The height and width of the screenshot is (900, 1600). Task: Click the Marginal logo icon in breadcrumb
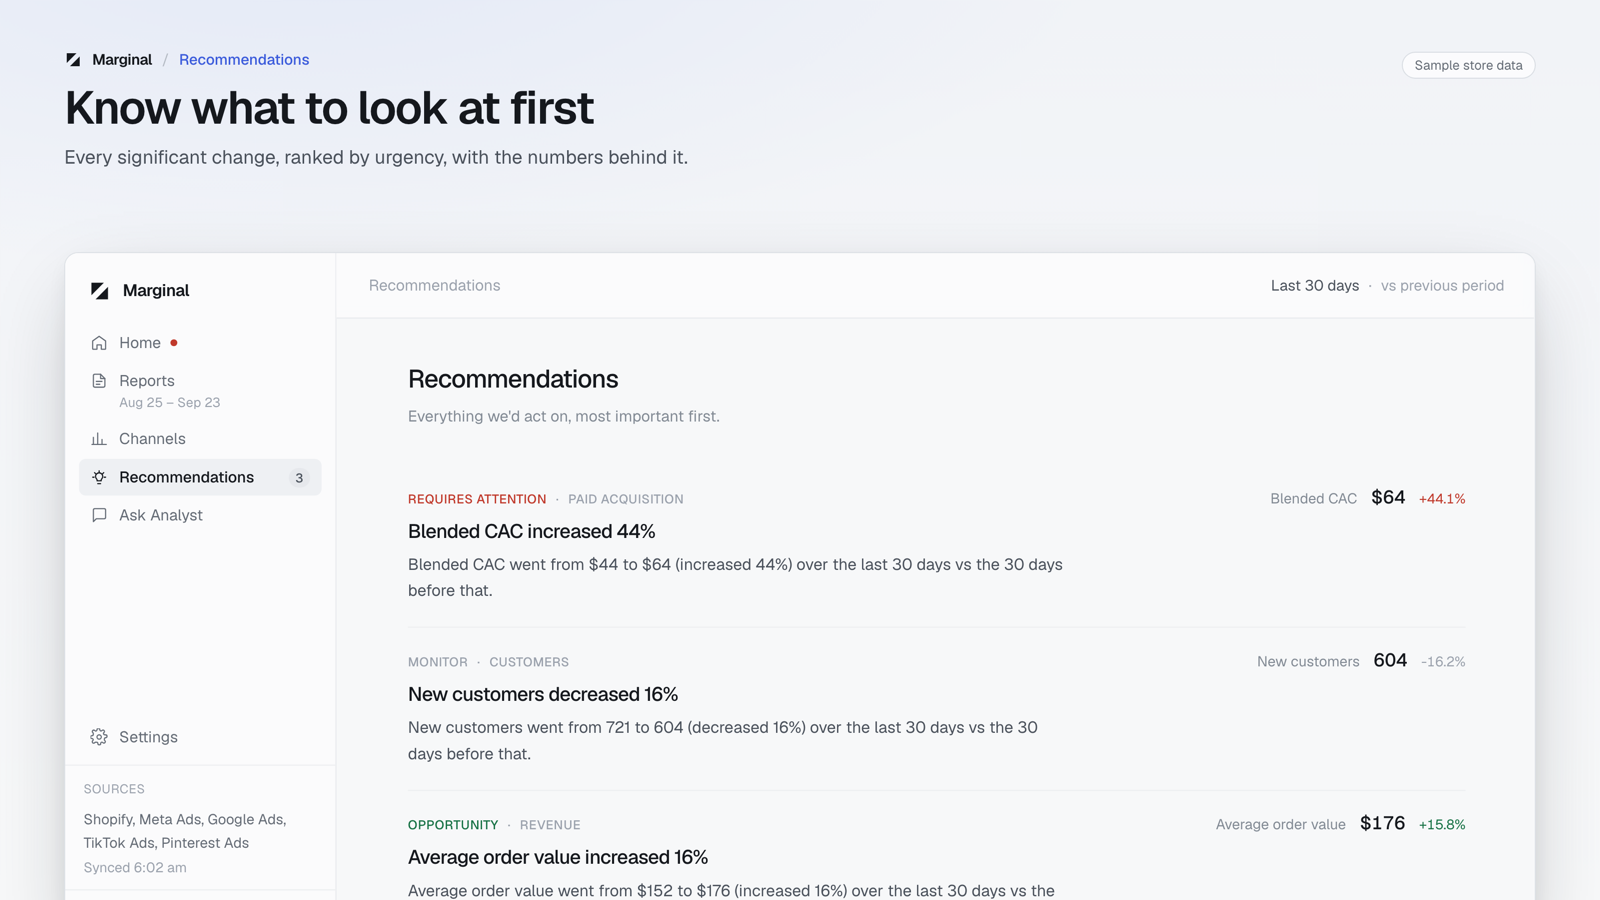pyautogui.click(x=73, y=60)
